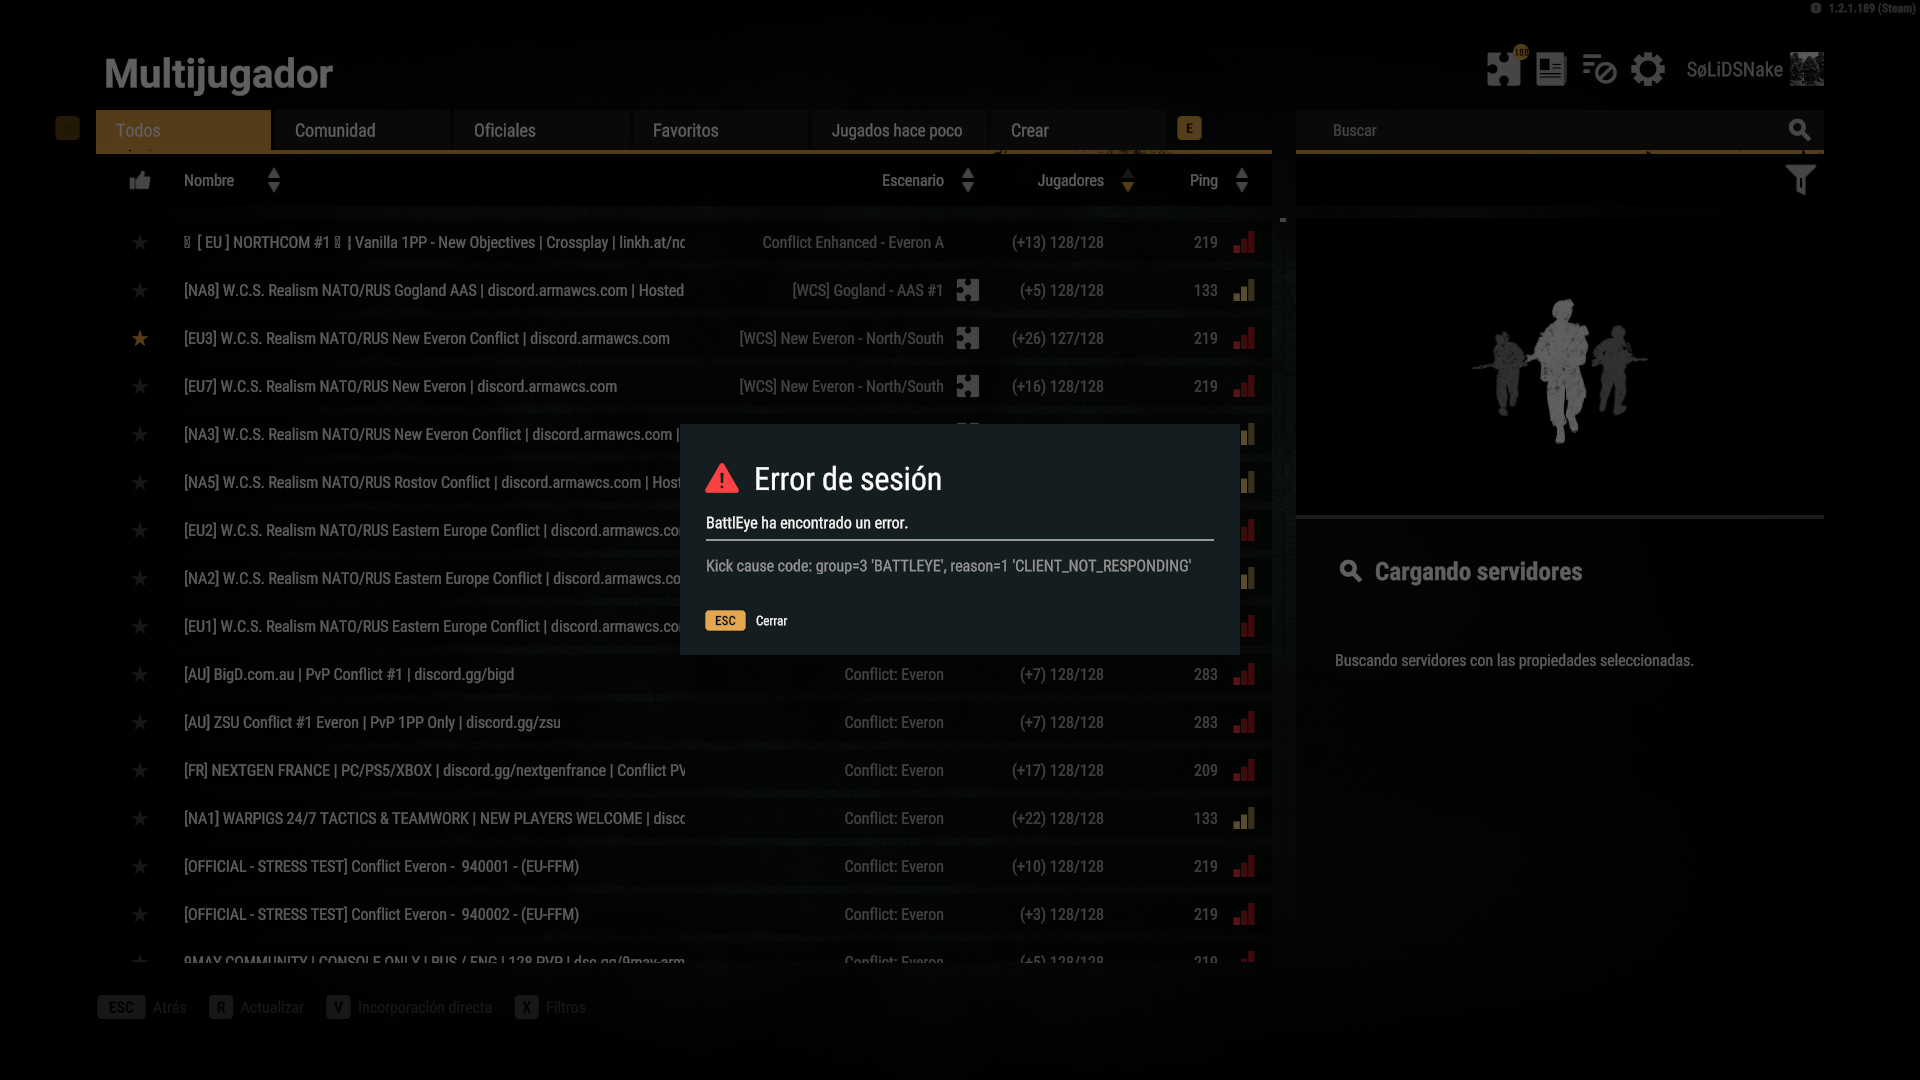Click the ESC key hint in dialog

click(725, 621)
